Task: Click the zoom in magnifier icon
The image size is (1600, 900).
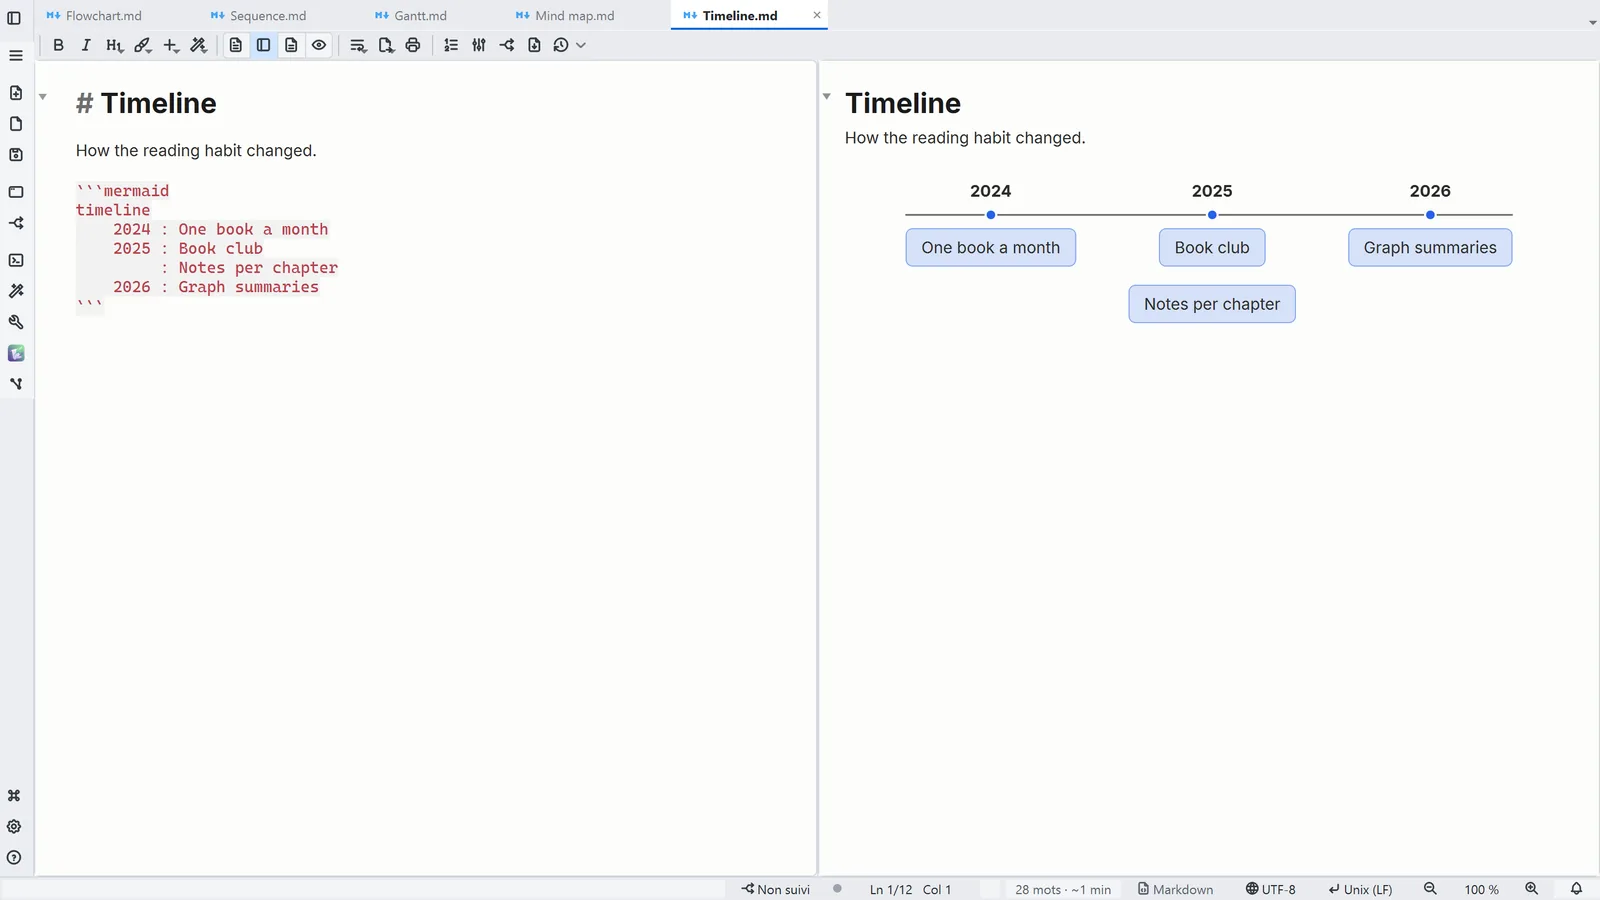Action: [1531, 889]
